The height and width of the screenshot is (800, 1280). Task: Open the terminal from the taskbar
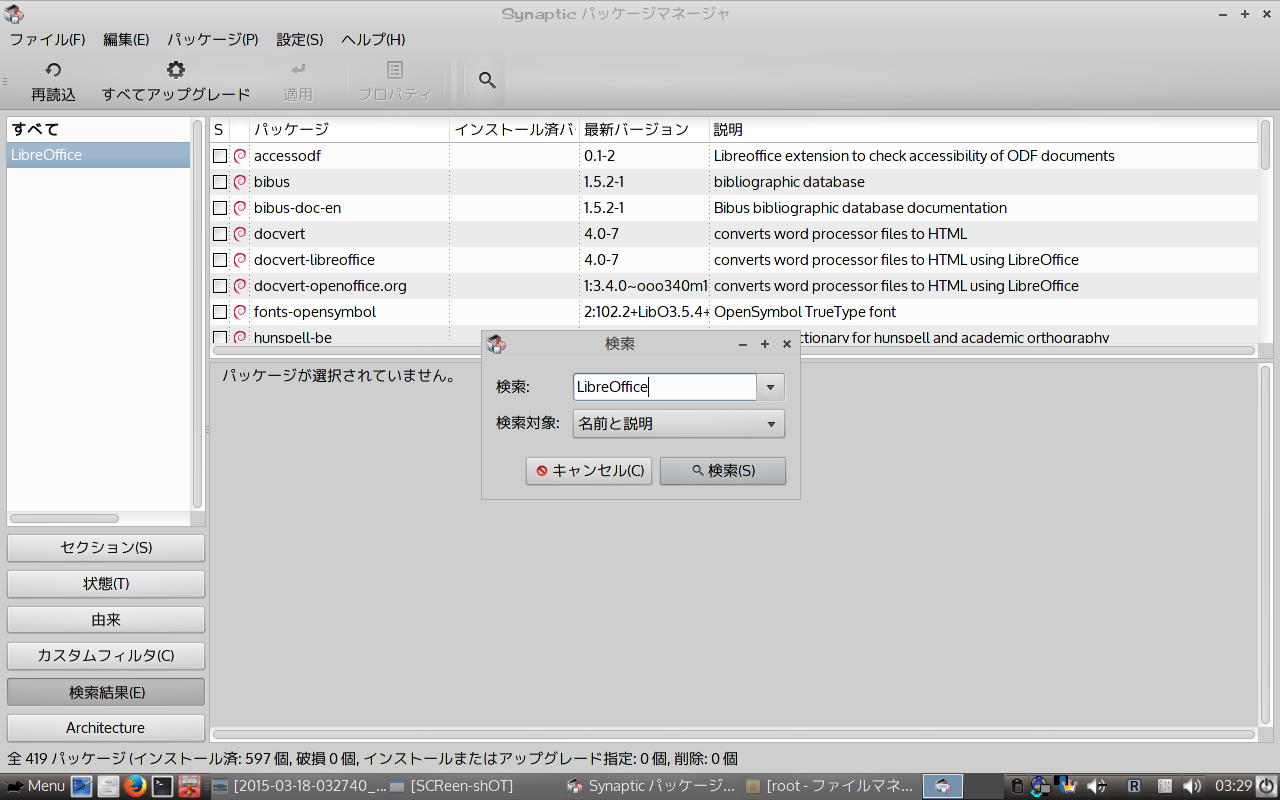[163, 786]
